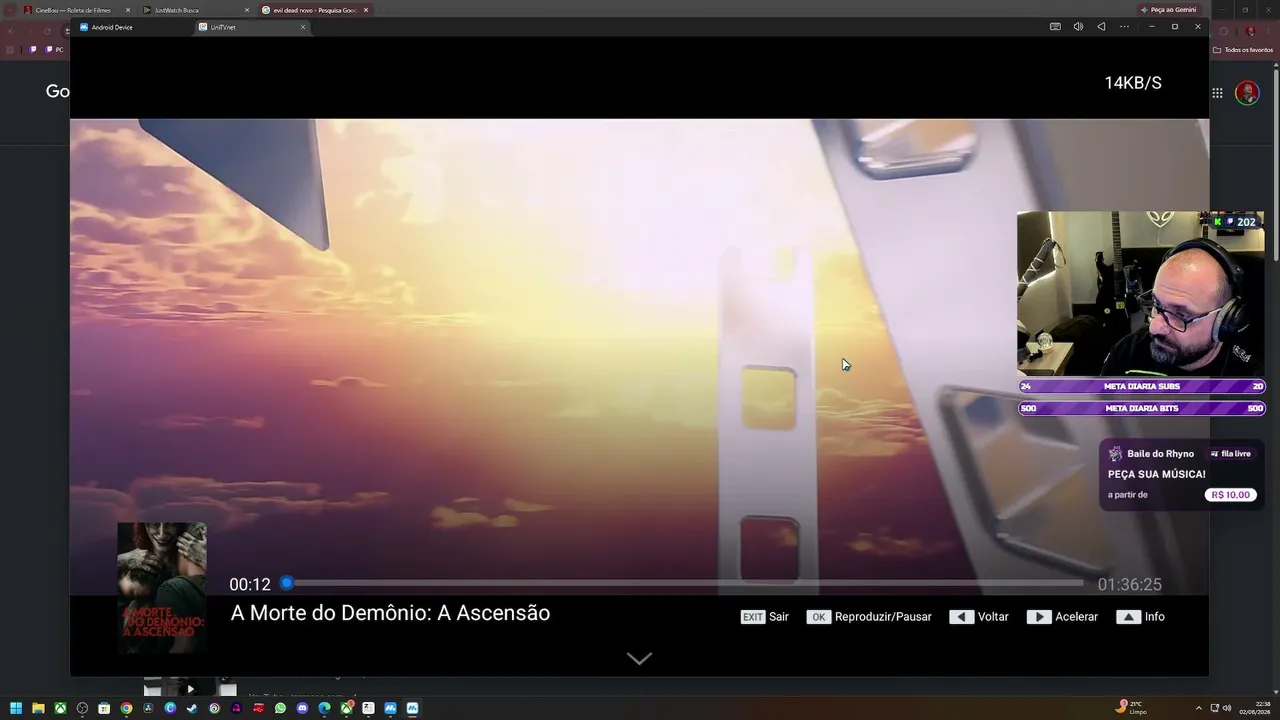Open Microsoft Edge from the taskbar
Viewport: 1280px width, 720px height.
pyautogui.click(x=324, y=708)
